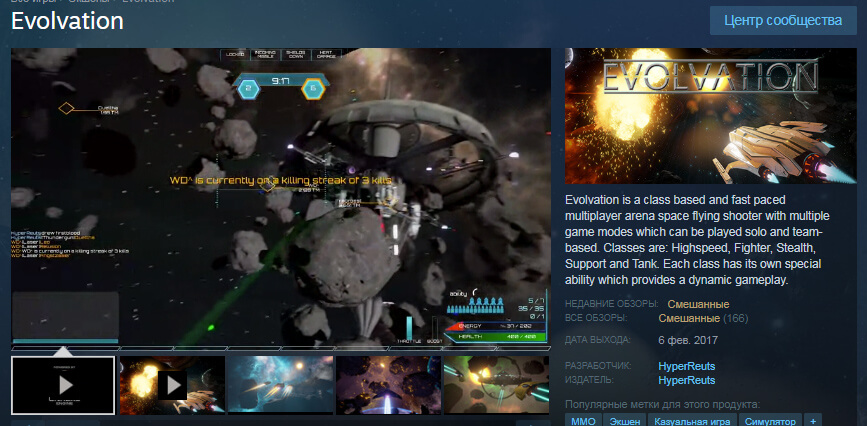The image size is (867, 426).
Task: Select the green ring station screenshot thumbnail
Action: click(497, 385)
